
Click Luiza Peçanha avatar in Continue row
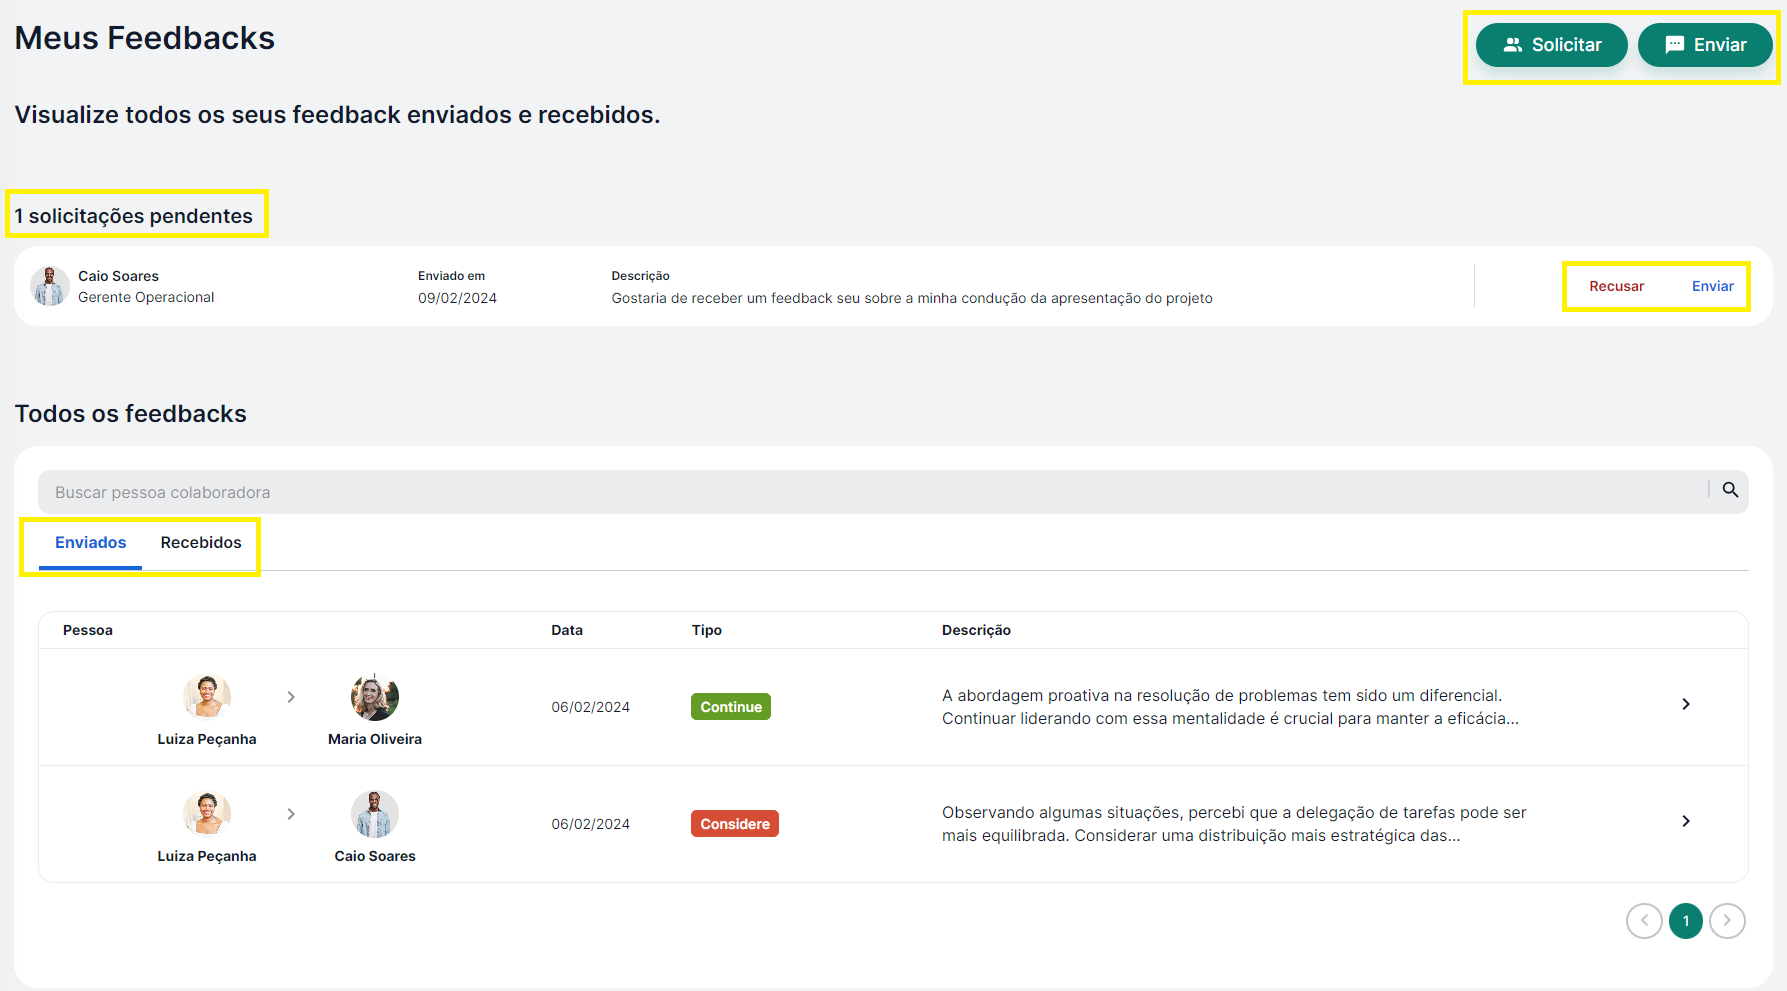207,697
